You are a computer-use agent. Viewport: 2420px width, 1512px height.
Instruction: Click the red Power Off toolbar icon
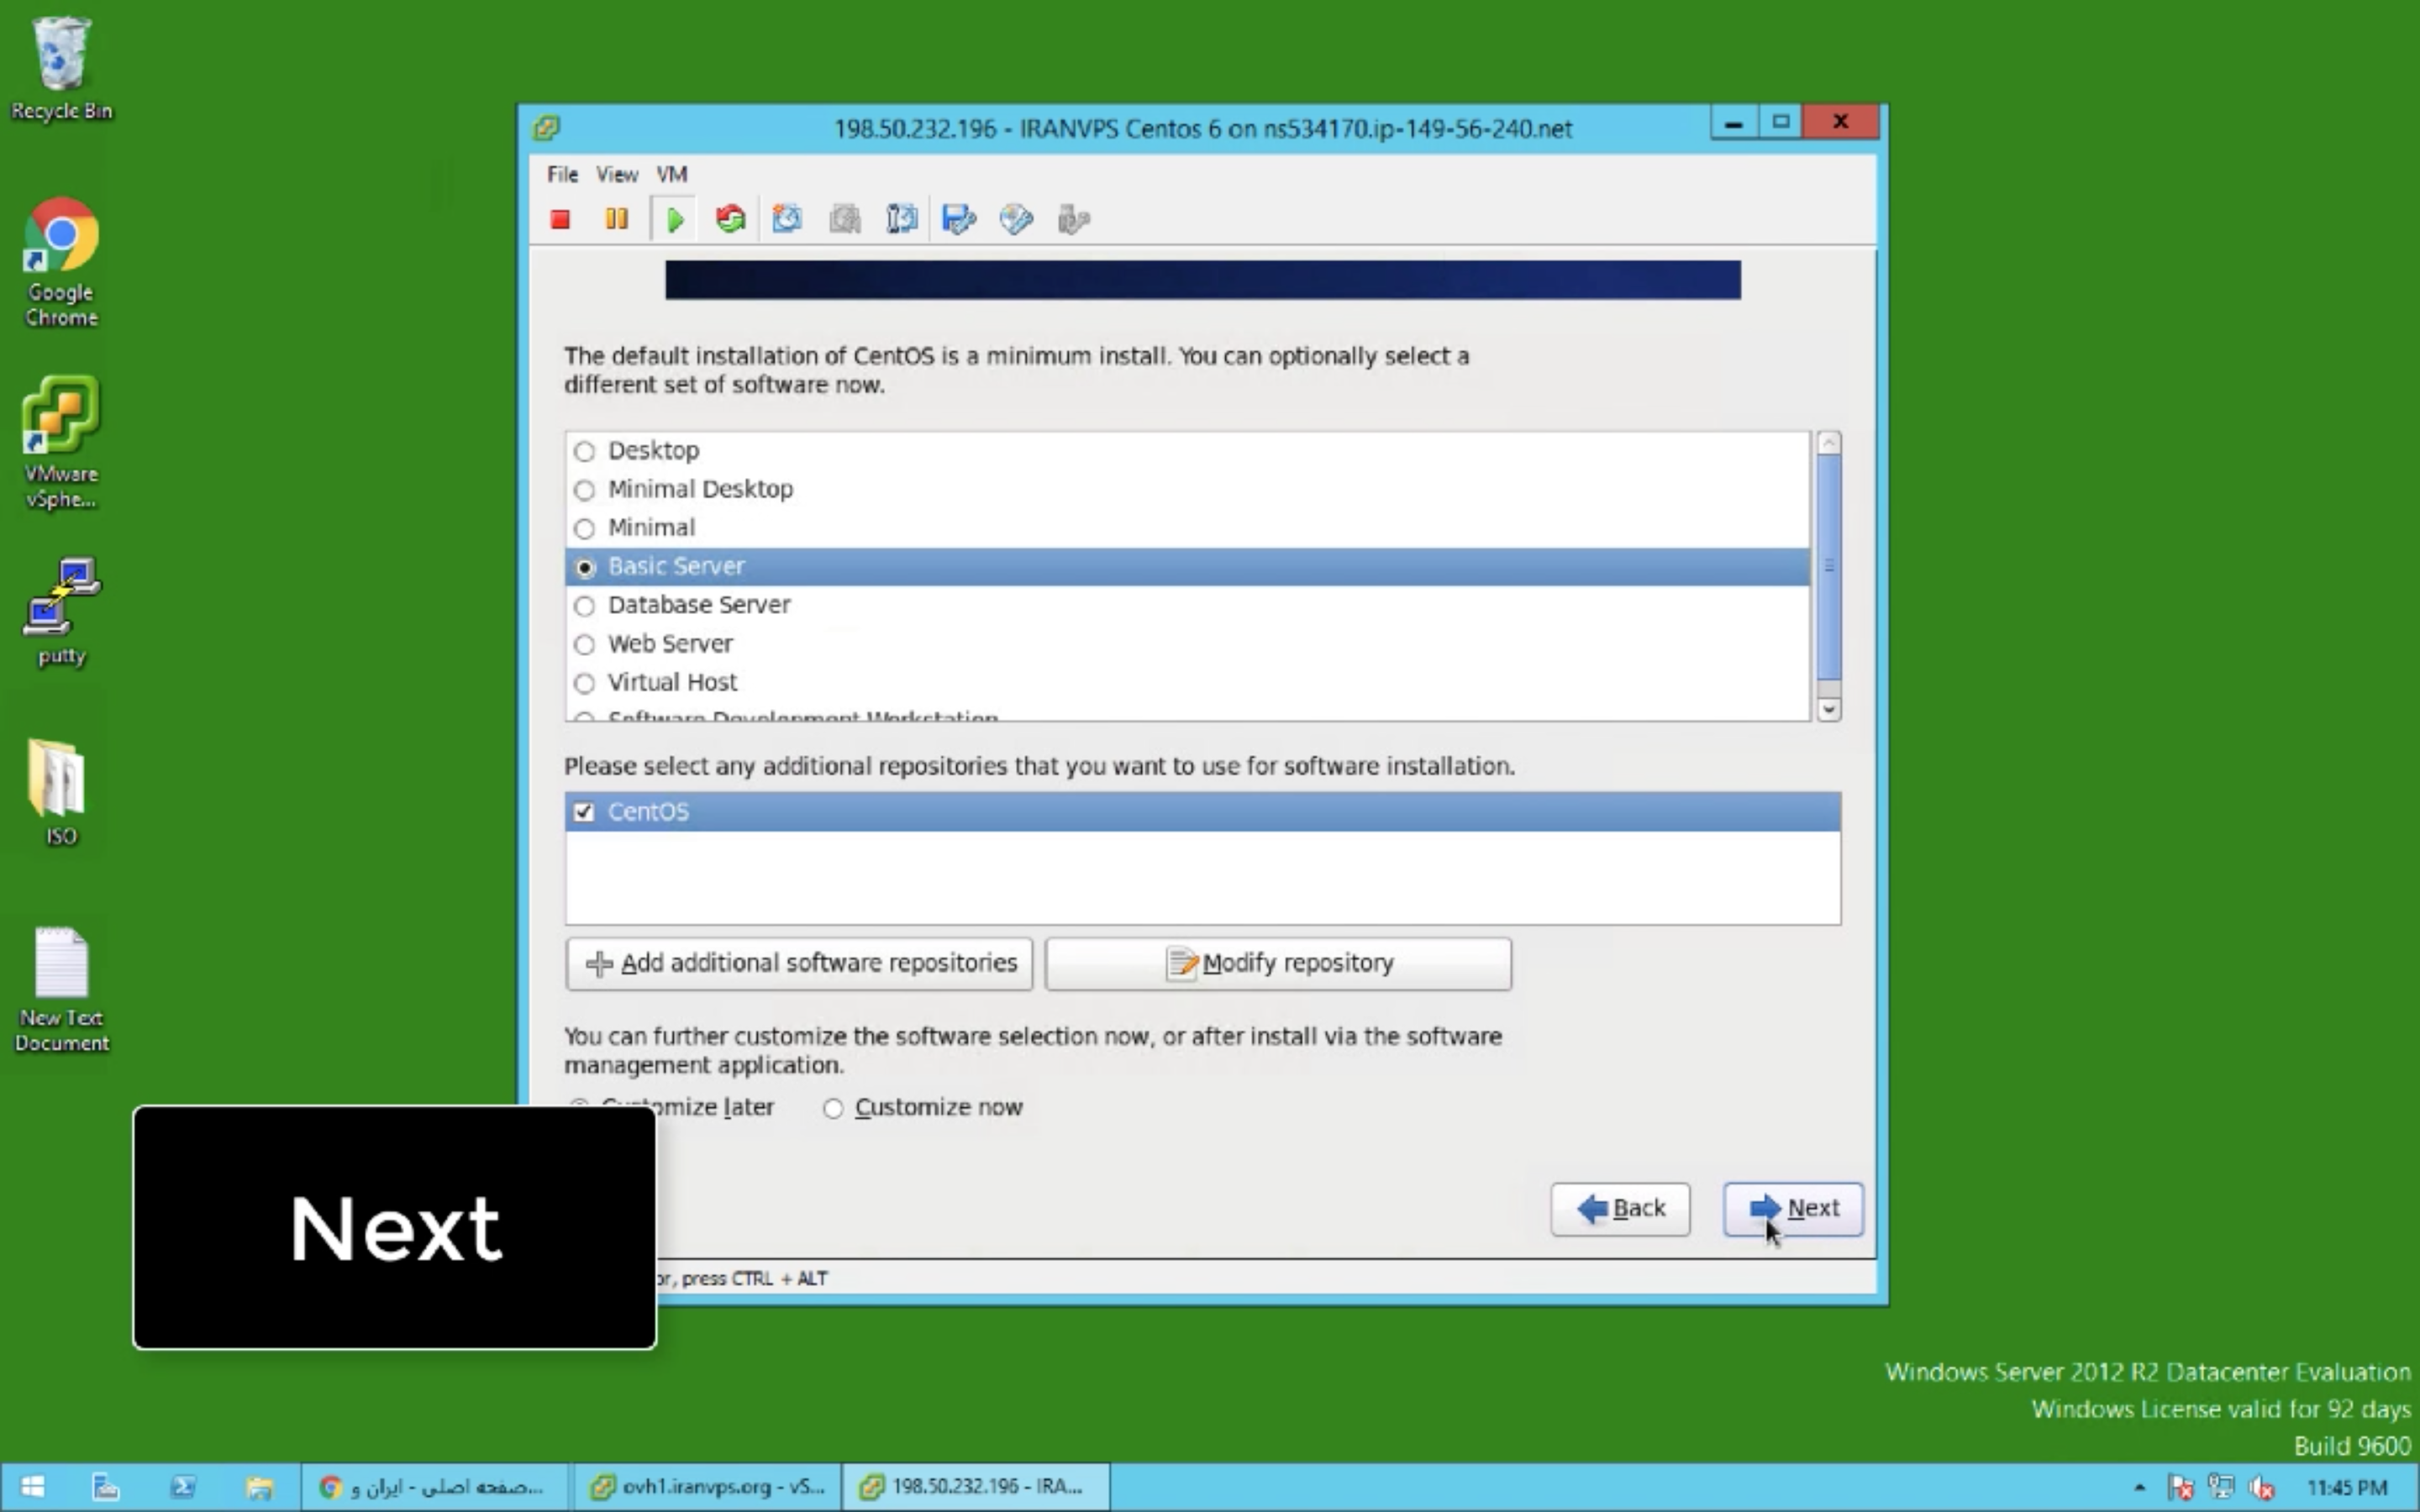point(560,219)
